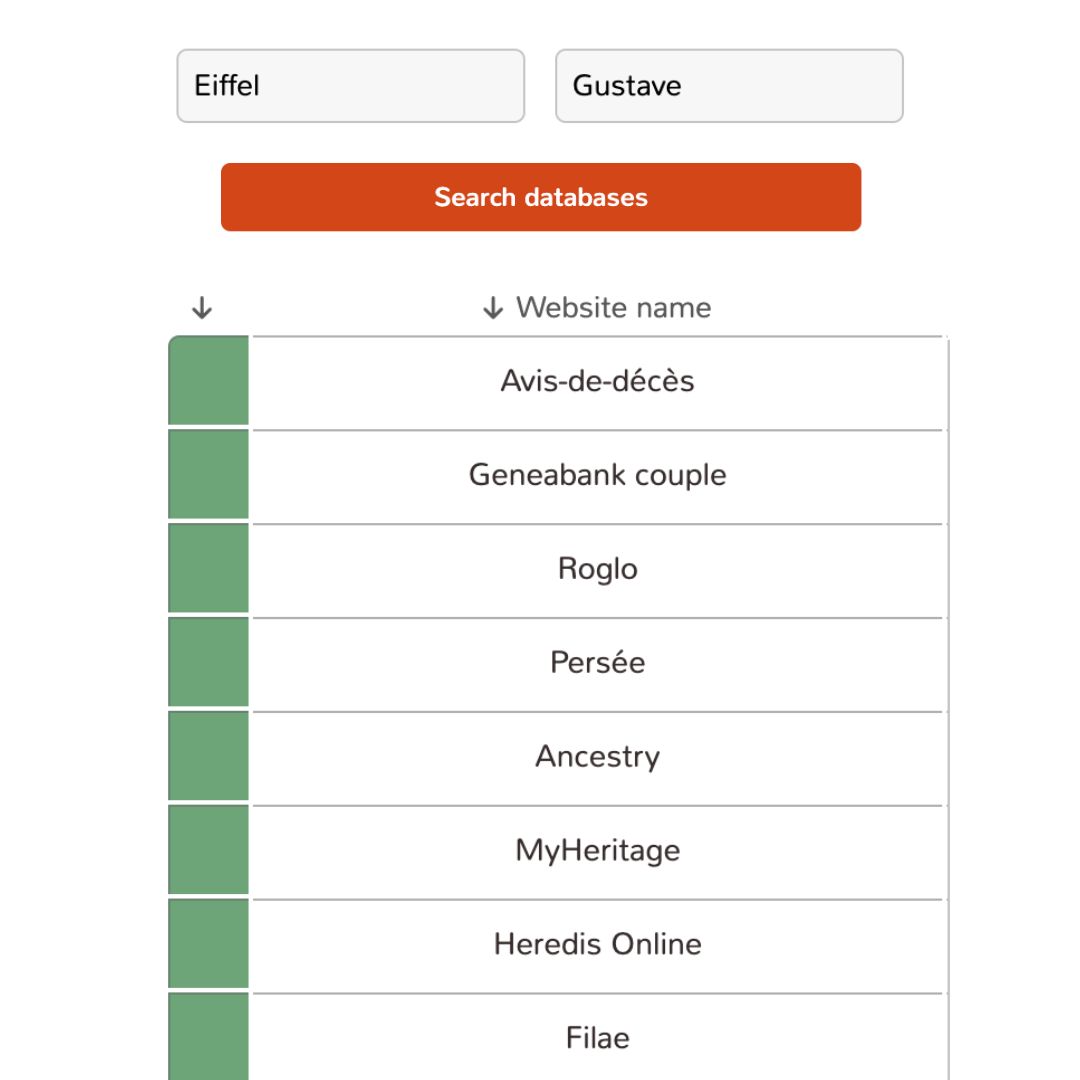Select the Roglo website row

point(599,569)
